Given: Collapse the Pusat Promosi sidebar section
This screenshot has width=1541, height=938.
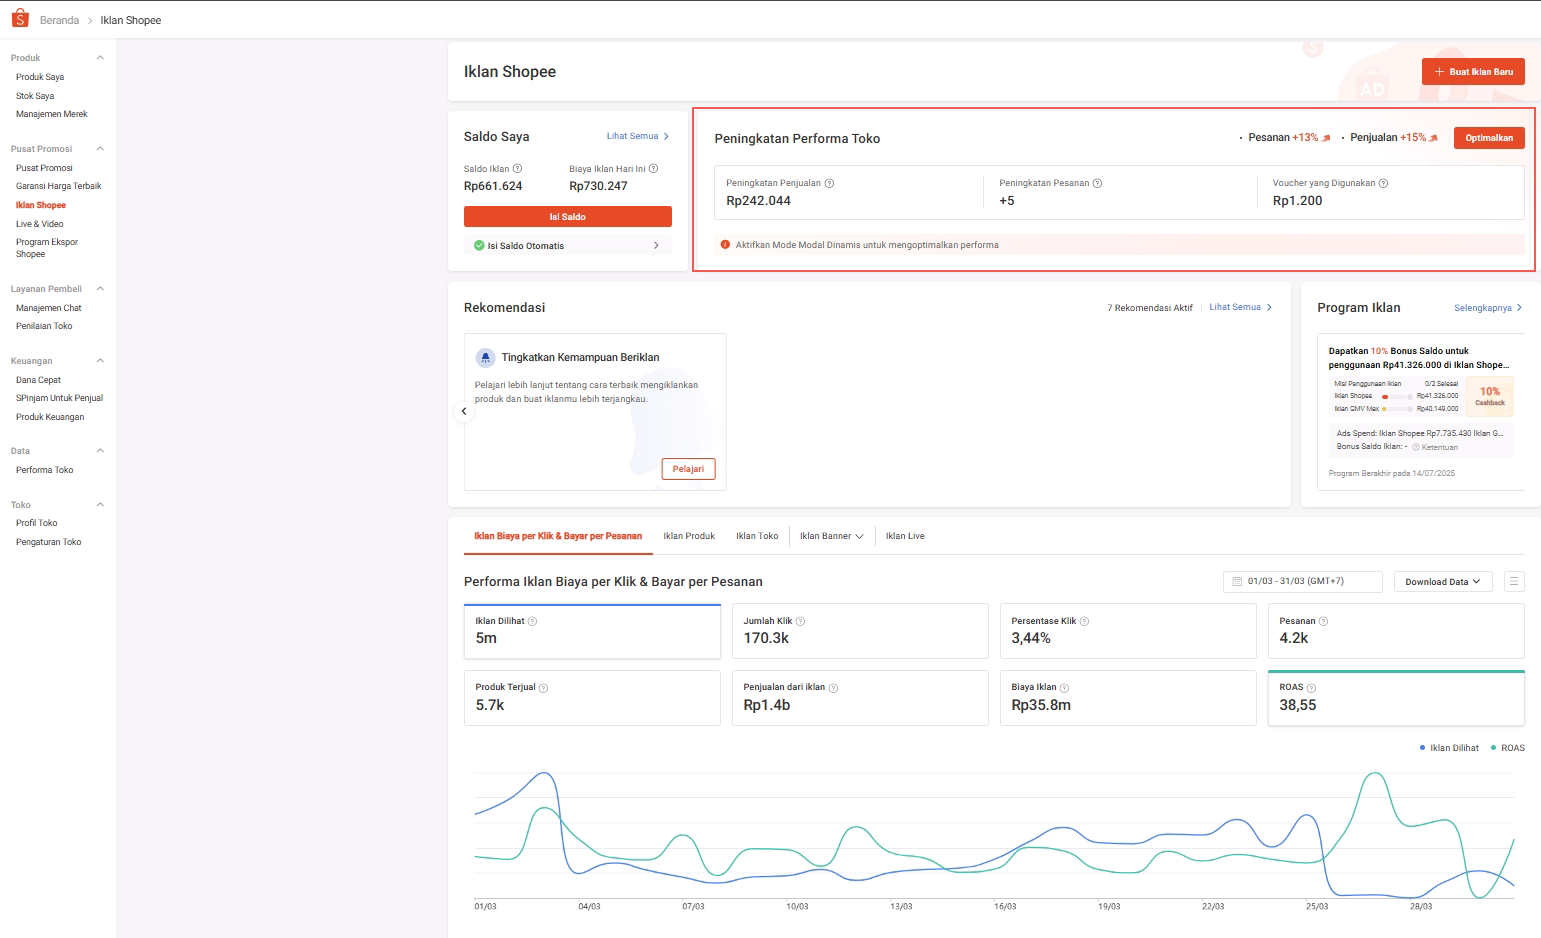Looking at the screenshot, I should [100, 149].
